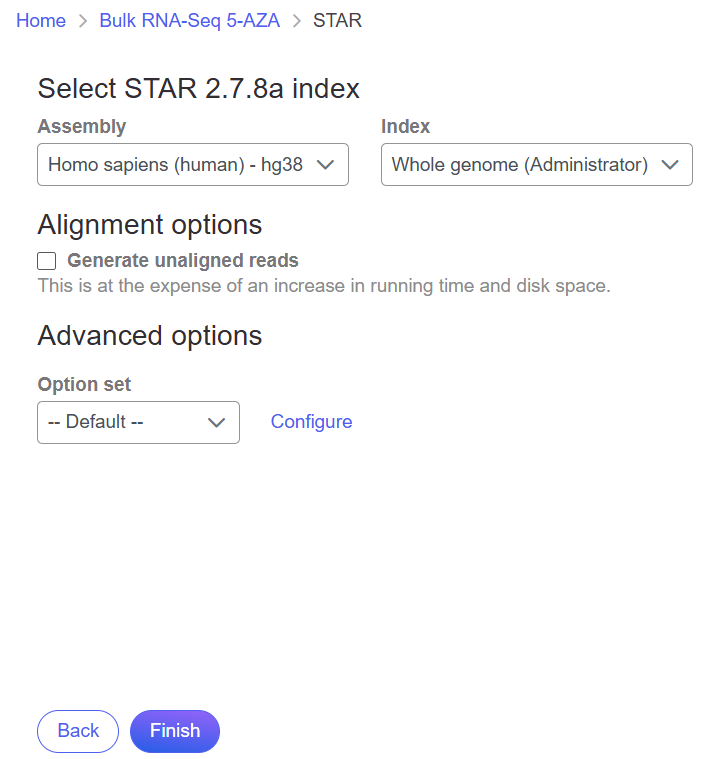Image resolution: width=721 pixels, height=759 pixels.
Task: Enable the Generate unaligned reads checkbox
Action: point(47,261)
